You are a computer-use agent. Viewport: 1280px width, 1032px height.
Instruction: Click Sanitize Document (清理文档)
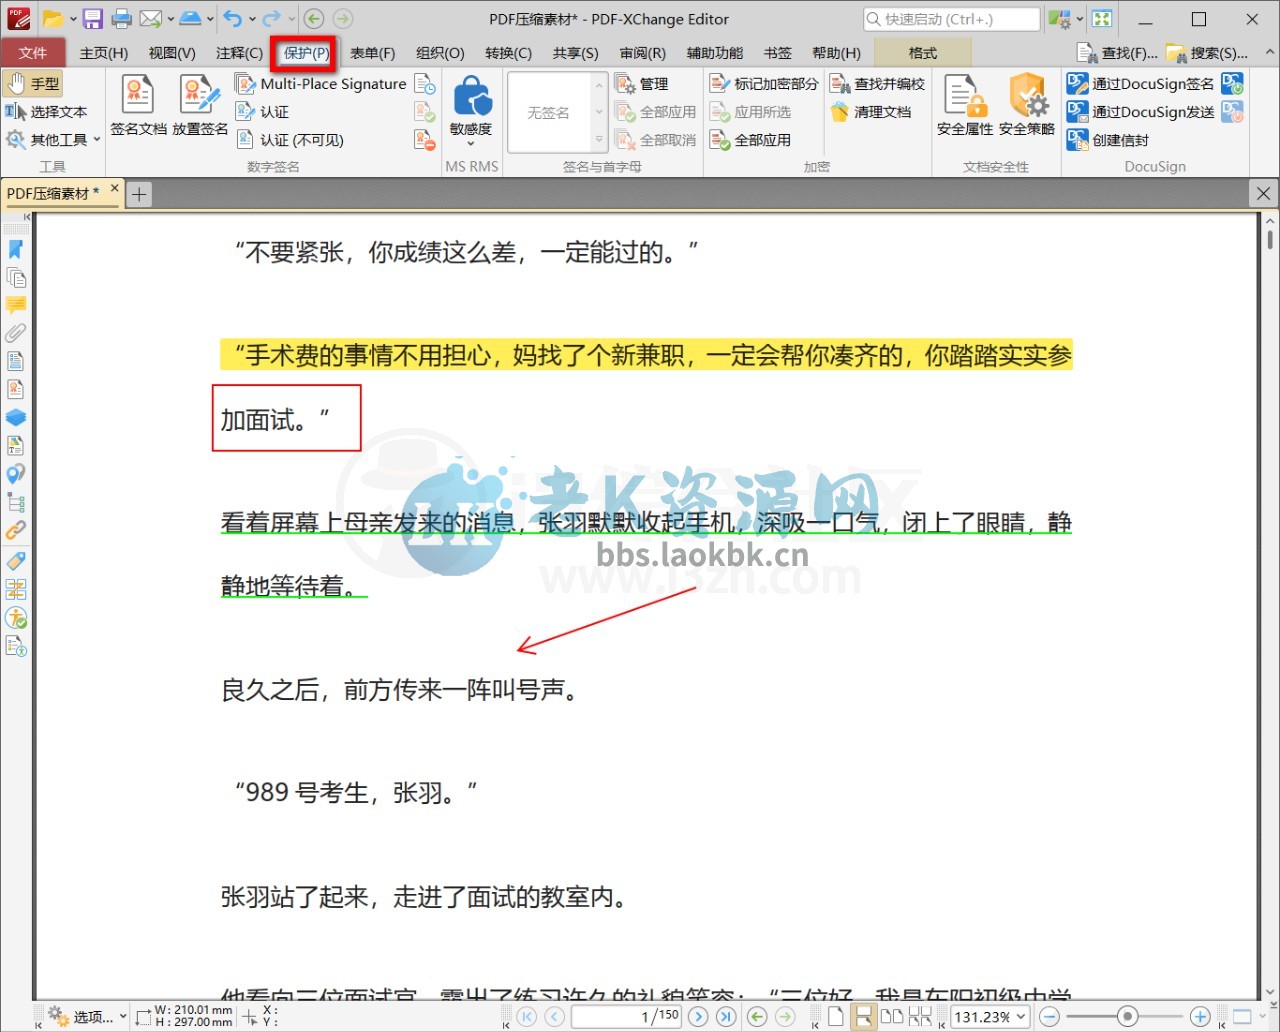pos(871,112)
